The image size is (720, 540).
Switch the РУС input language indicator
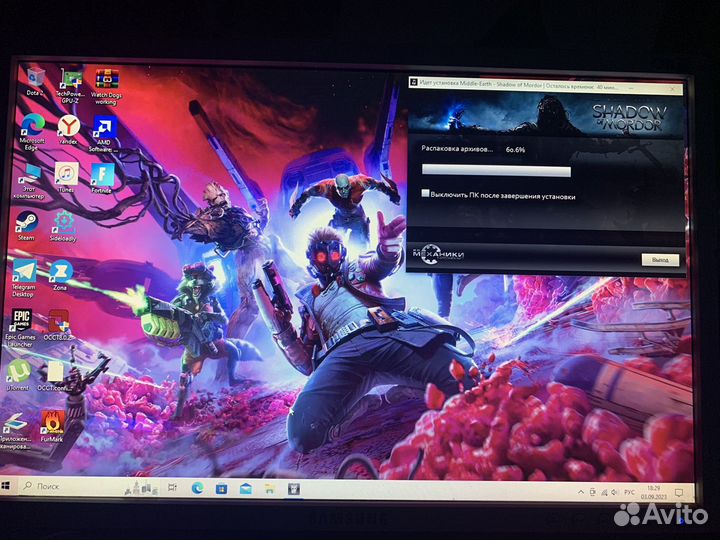(630, 492)
